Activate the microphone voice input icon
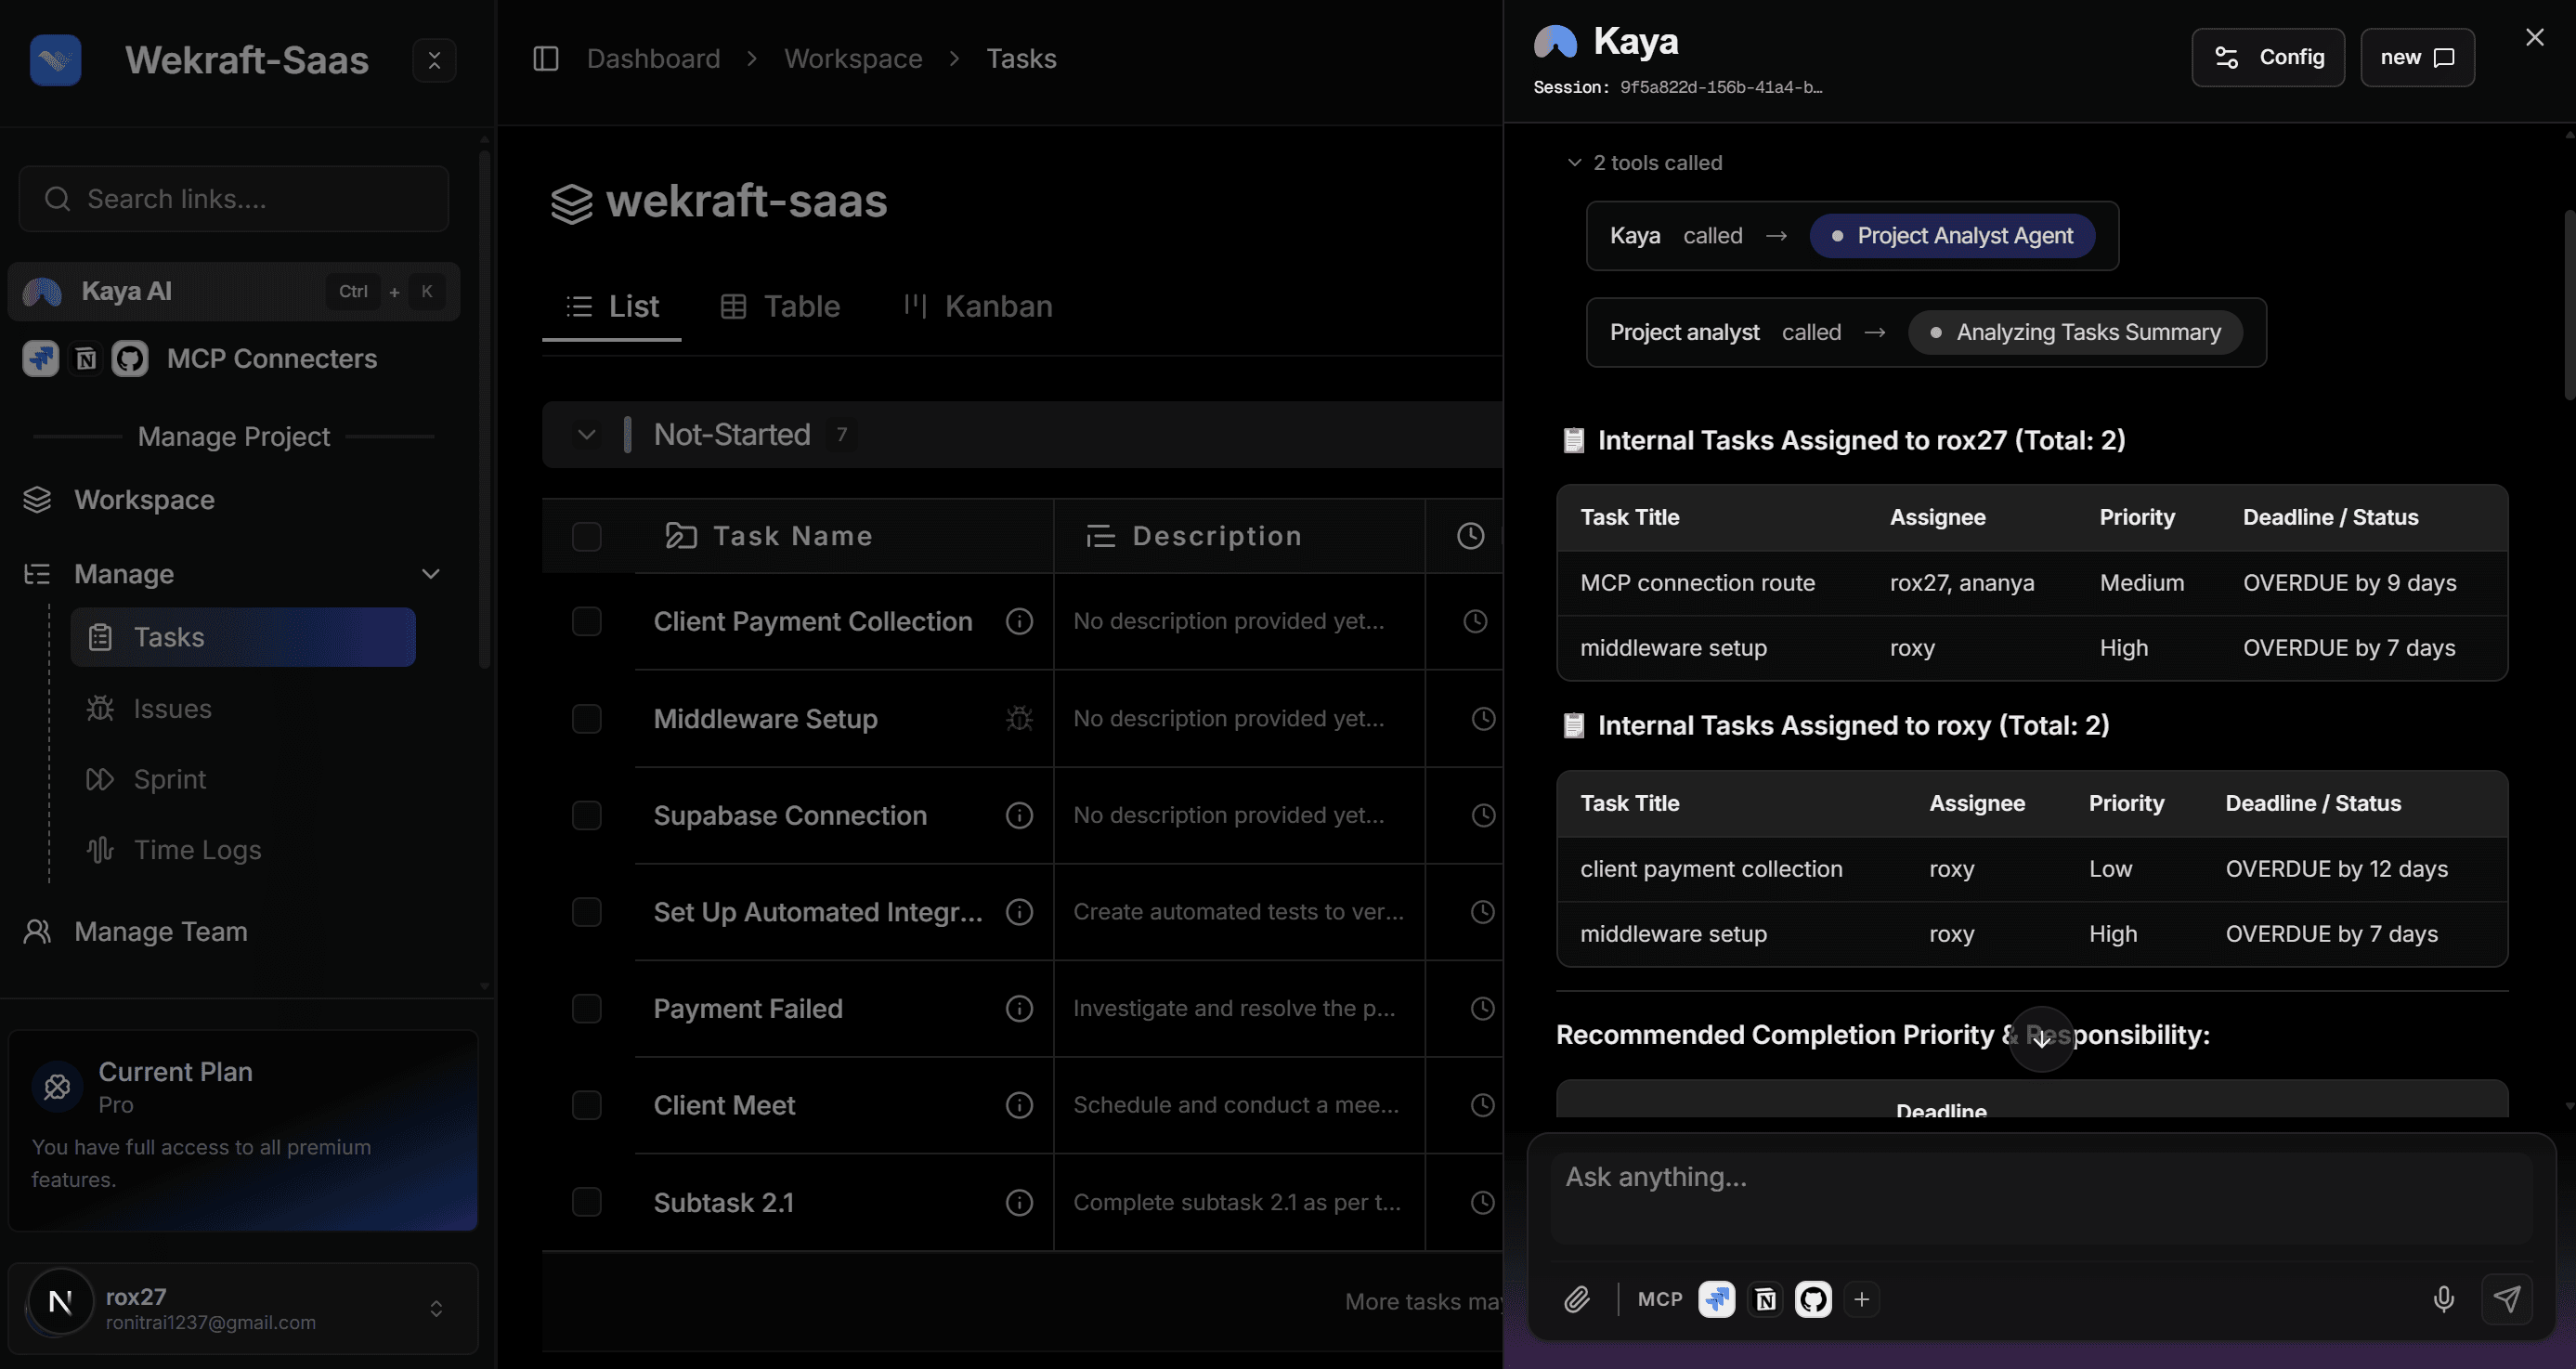2576x1369 pixels. point(2443,1299)
